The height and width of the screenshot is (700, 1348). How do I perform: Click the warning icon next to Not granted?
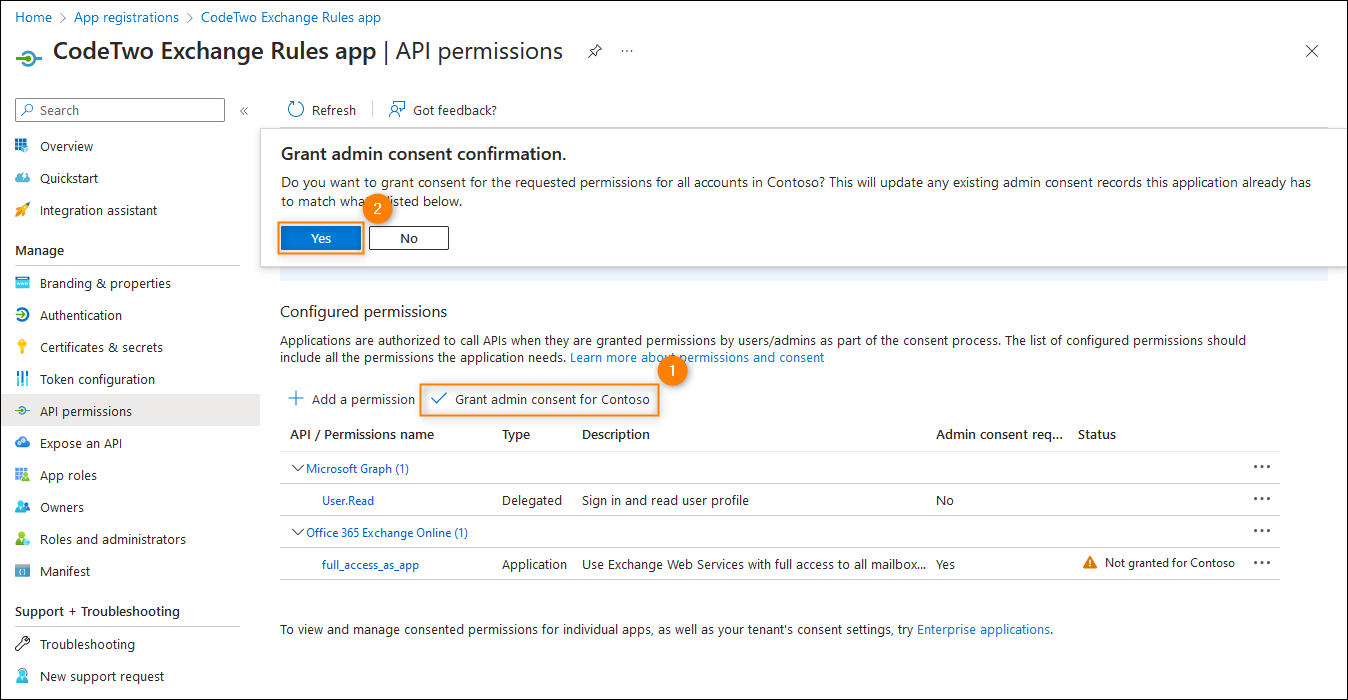pos(1090,563)
